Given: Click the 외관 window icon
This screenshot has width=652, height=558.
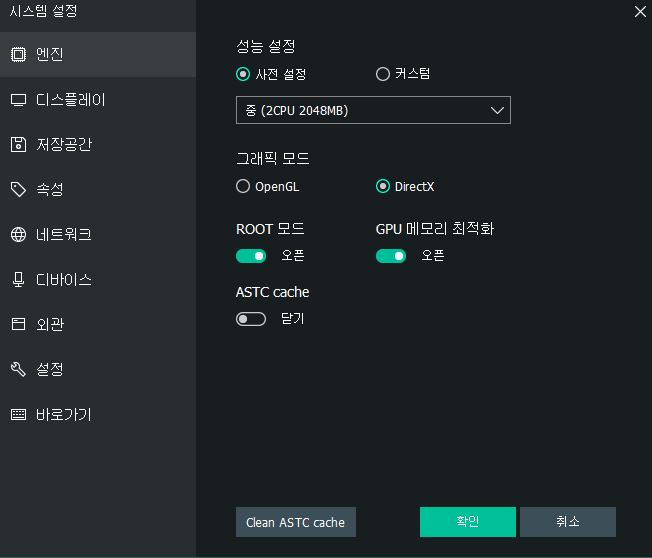Looking at the screenshot, I should tap(18, 324).
